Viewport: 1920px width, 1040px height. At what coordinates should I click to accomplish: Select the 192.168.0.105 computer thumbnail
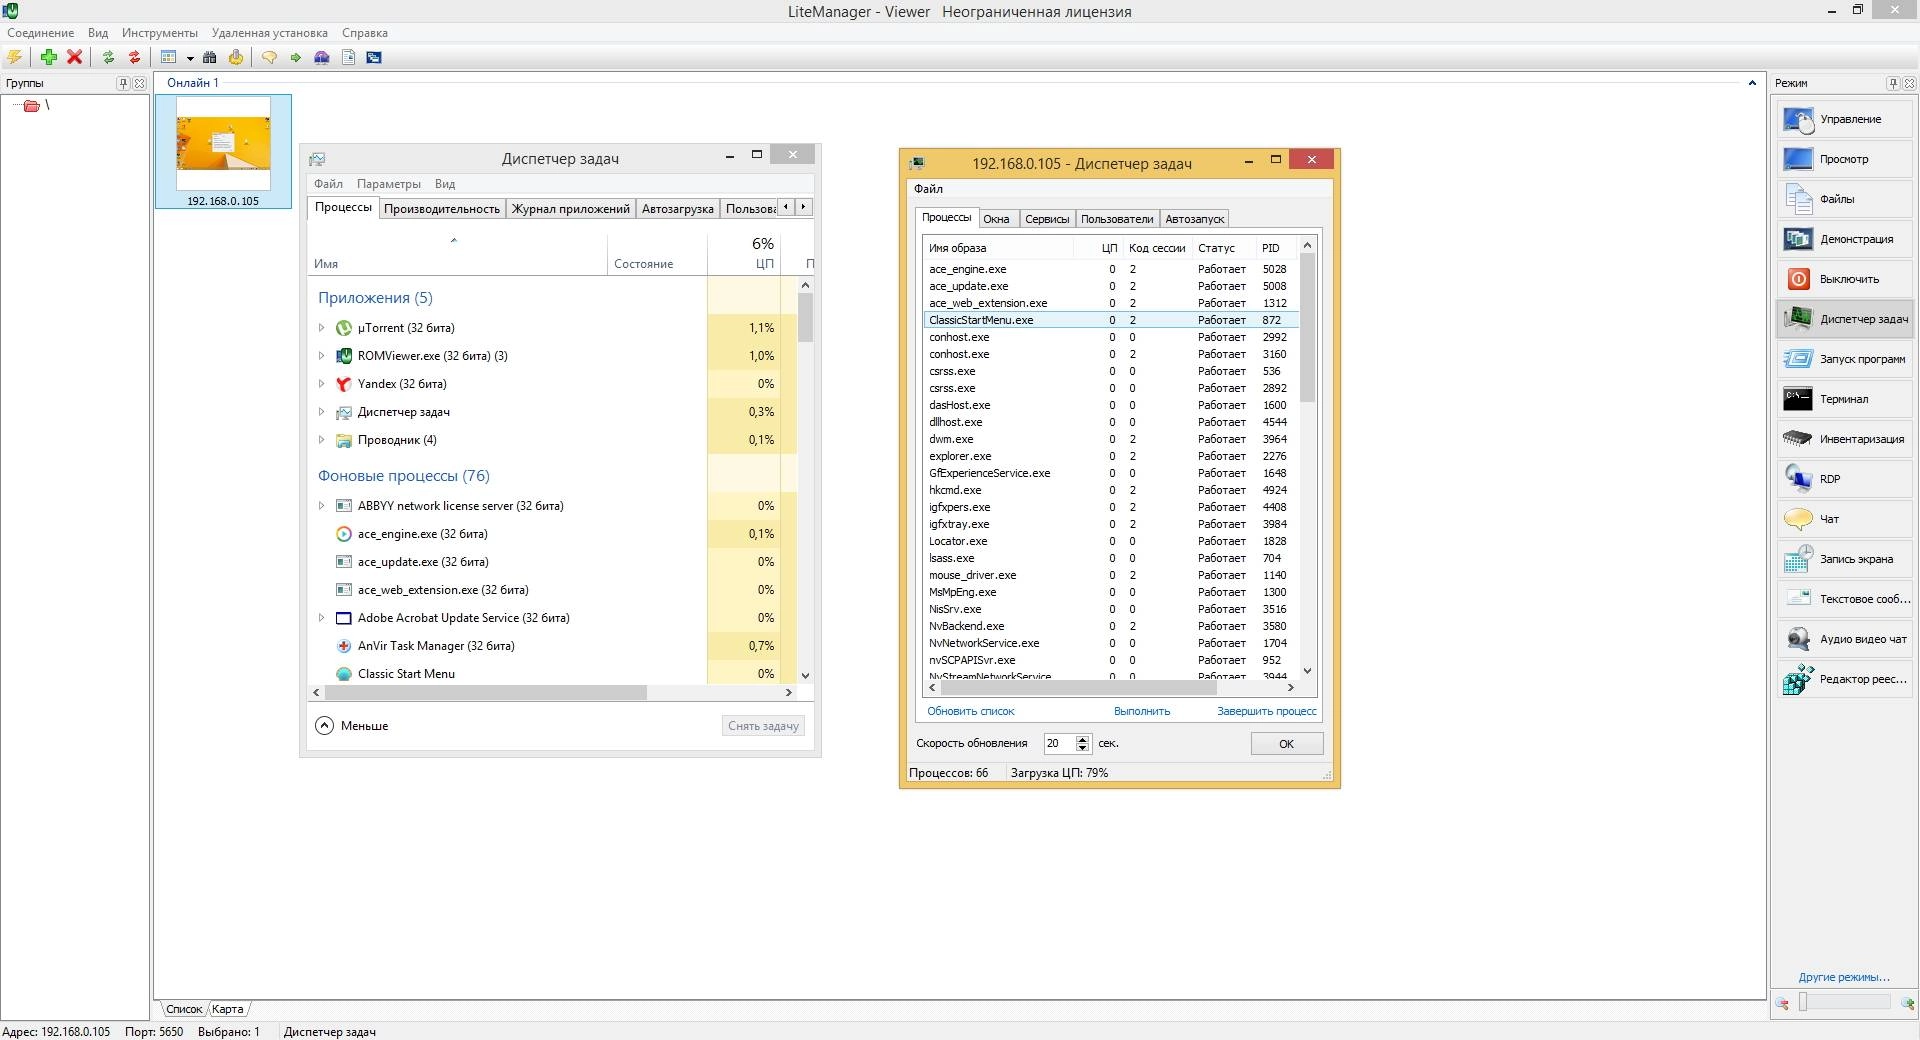[x=223, y=151]
